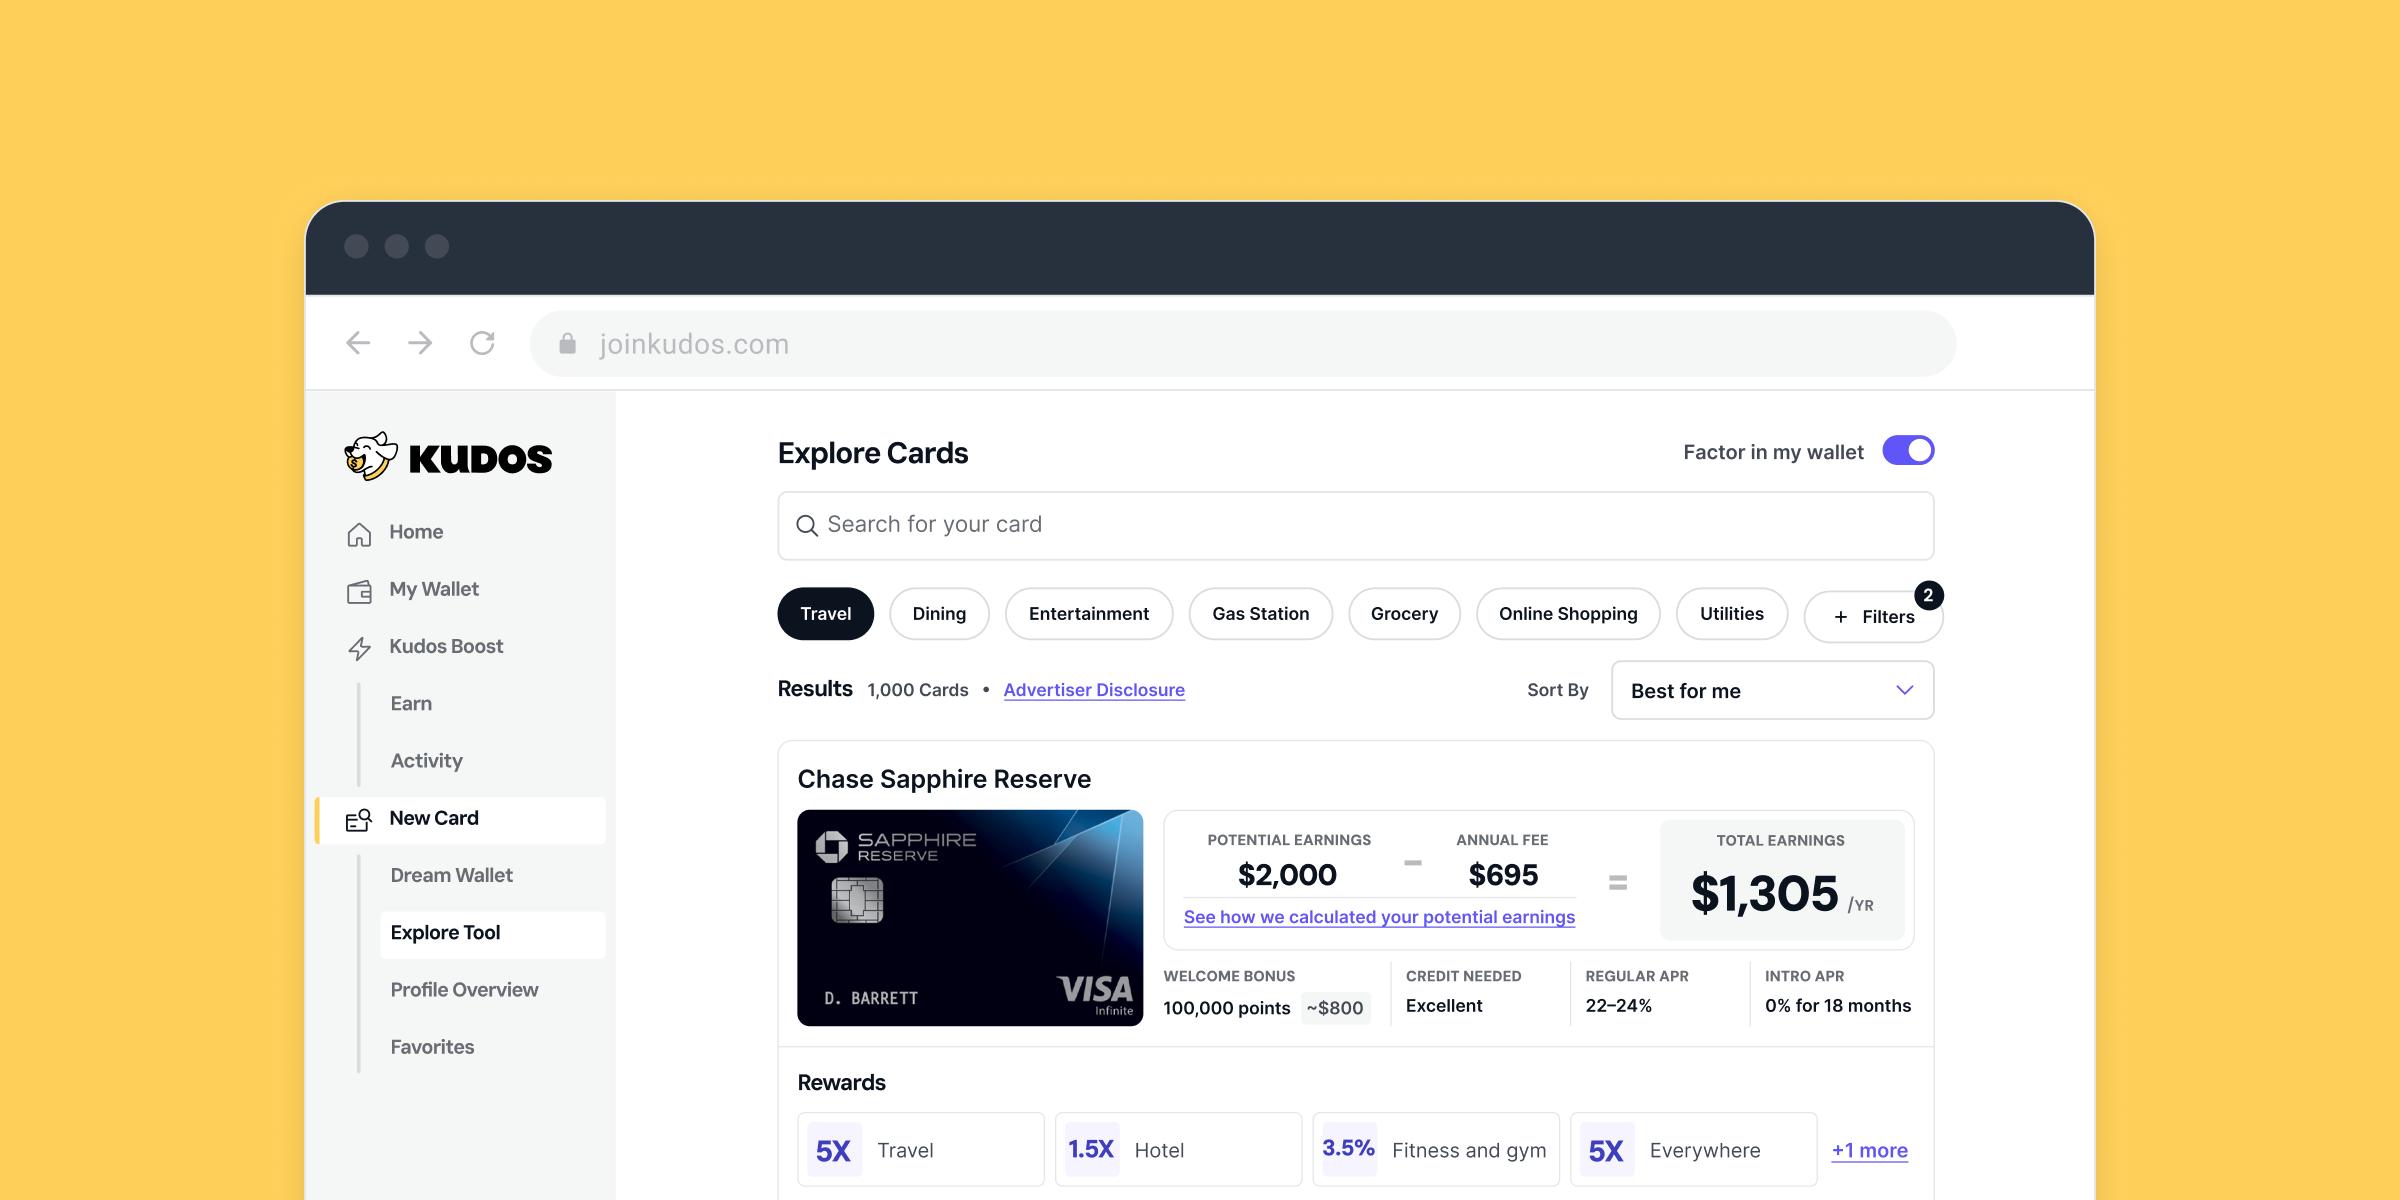Click the My Wallet icon

[x=359, y=591]
